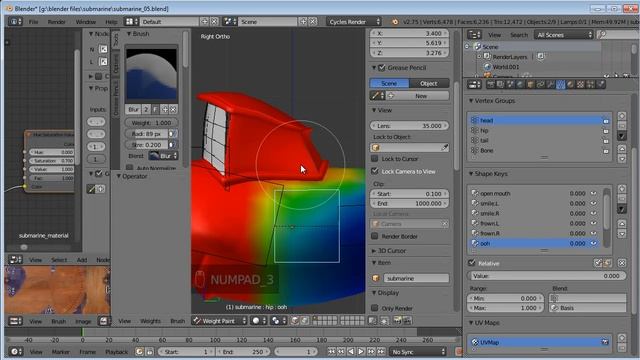Open the Render menu
Screen dimensions: 640x360
pyautogui.click(x=56, y=22)
